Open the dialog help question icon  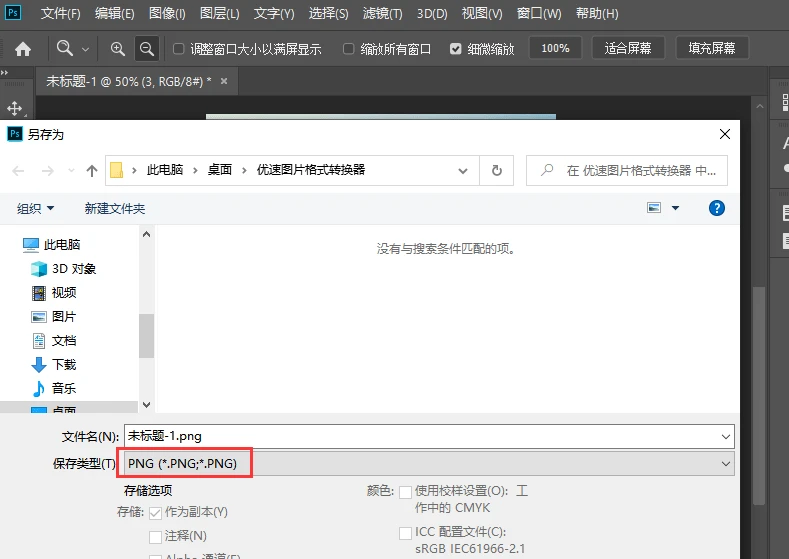point(716,208)
